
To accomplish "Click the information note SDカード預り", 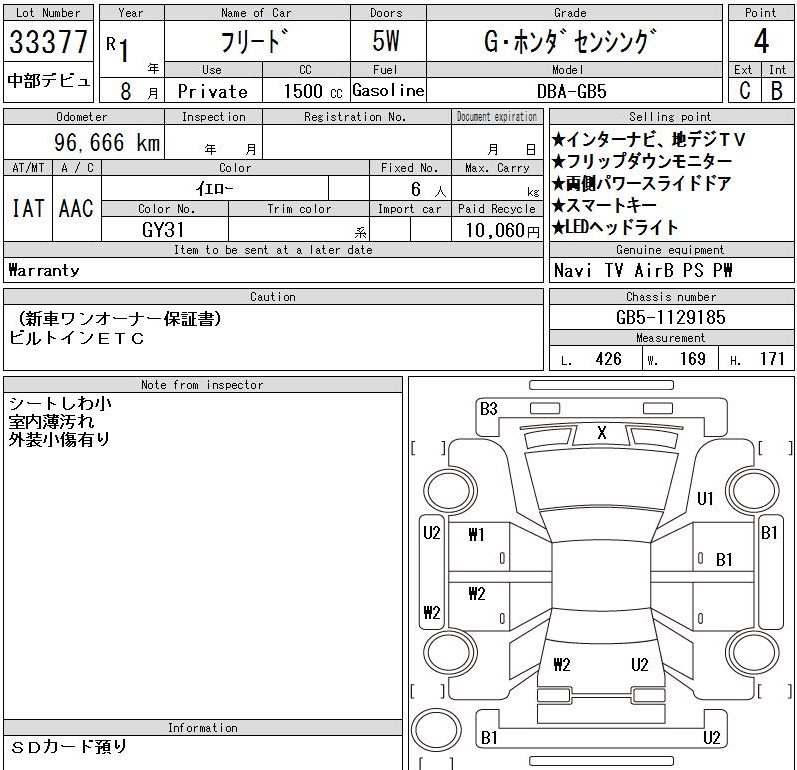I will (68, 747).
